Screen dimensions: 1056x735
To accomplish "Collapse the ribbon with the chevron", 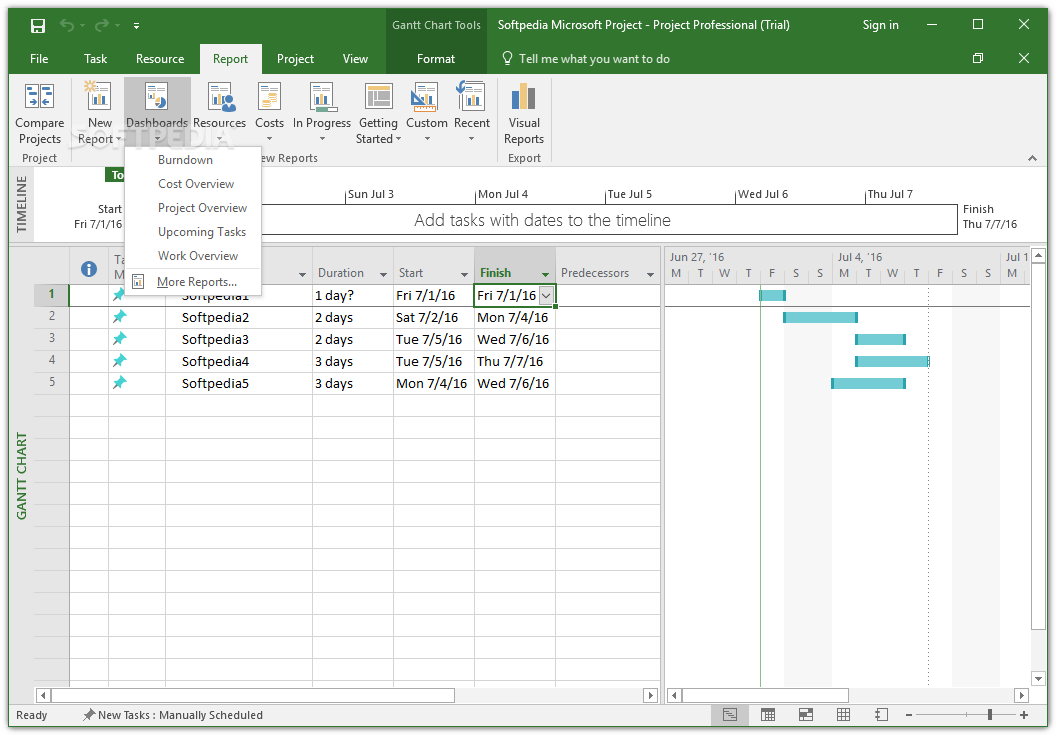I will pyautogui.click(x=1032, y=158).
